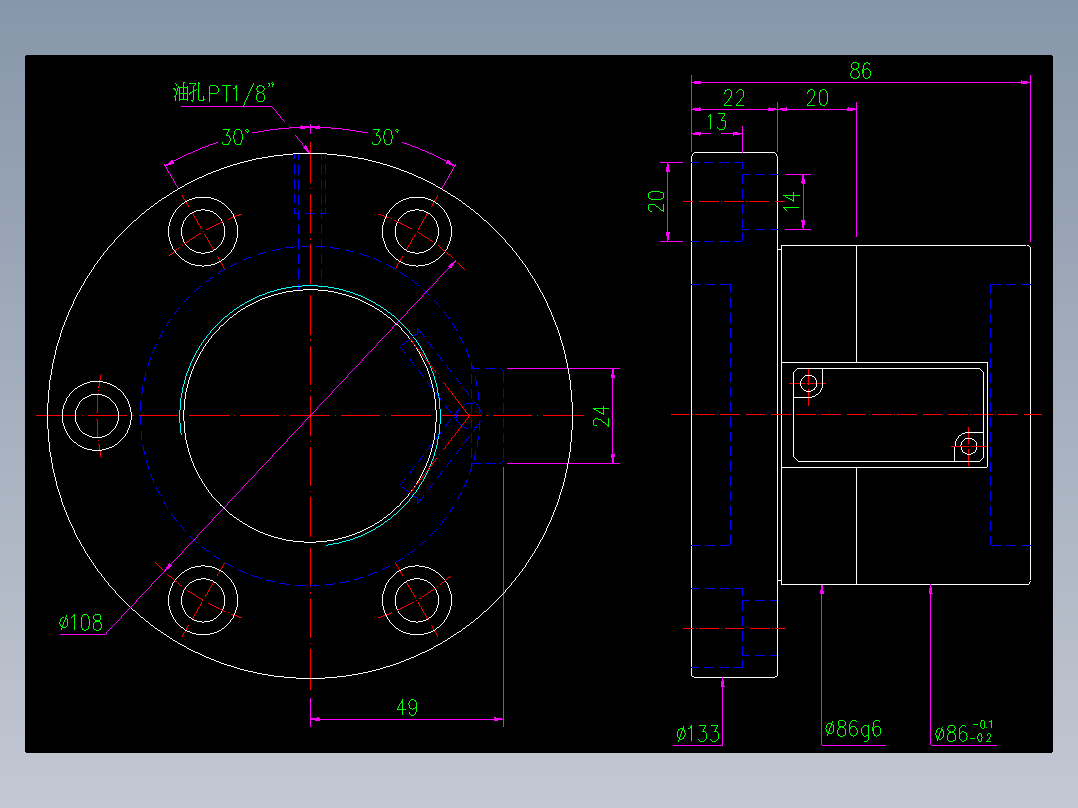
Task: Select the small screw hole in plate's lower-right
Action: (969, 447)
